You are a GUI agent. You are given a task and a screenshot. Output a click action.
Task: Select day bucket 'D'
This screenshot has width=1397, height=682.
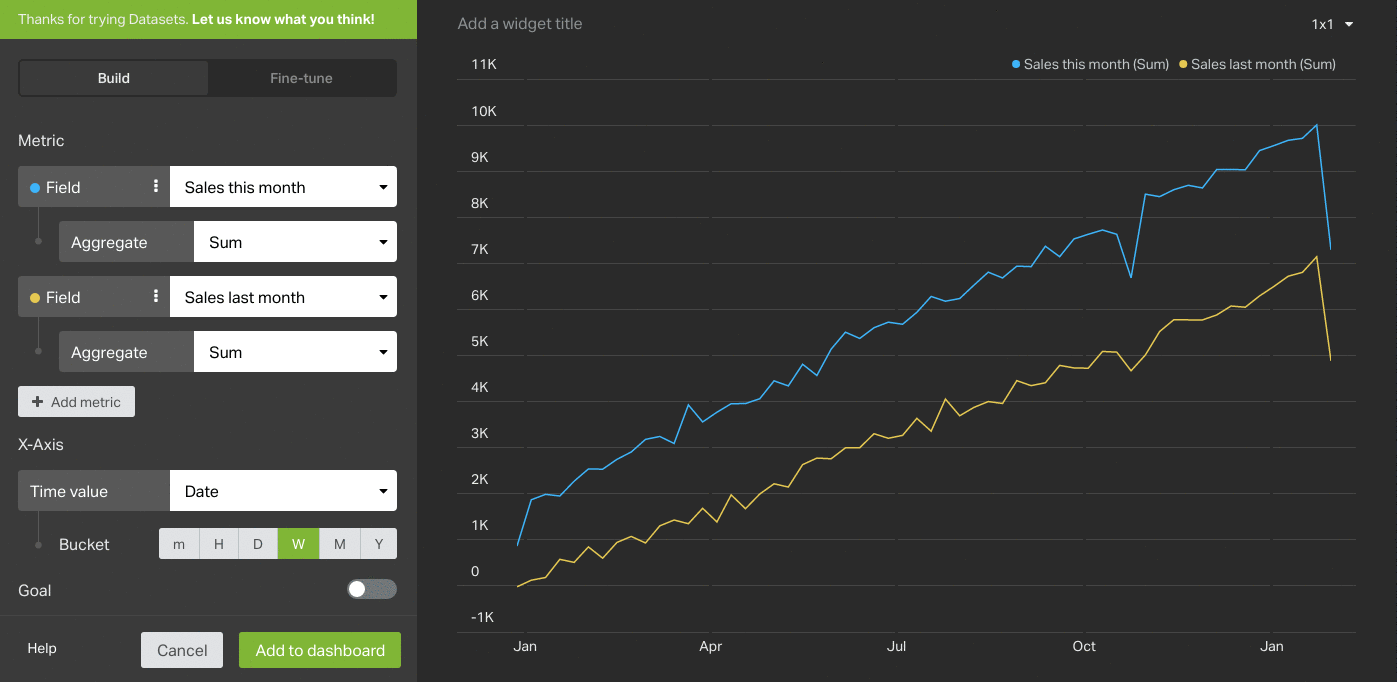click(258, 544)
